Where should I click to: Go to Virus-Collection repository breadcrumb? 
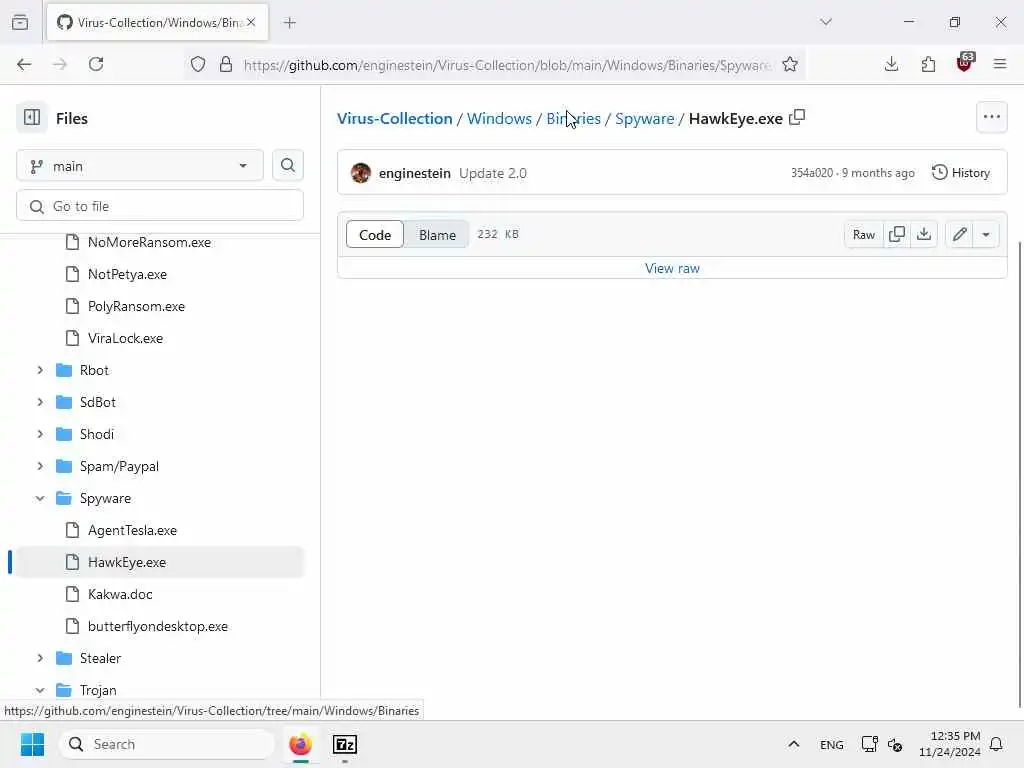pos(394,118)
